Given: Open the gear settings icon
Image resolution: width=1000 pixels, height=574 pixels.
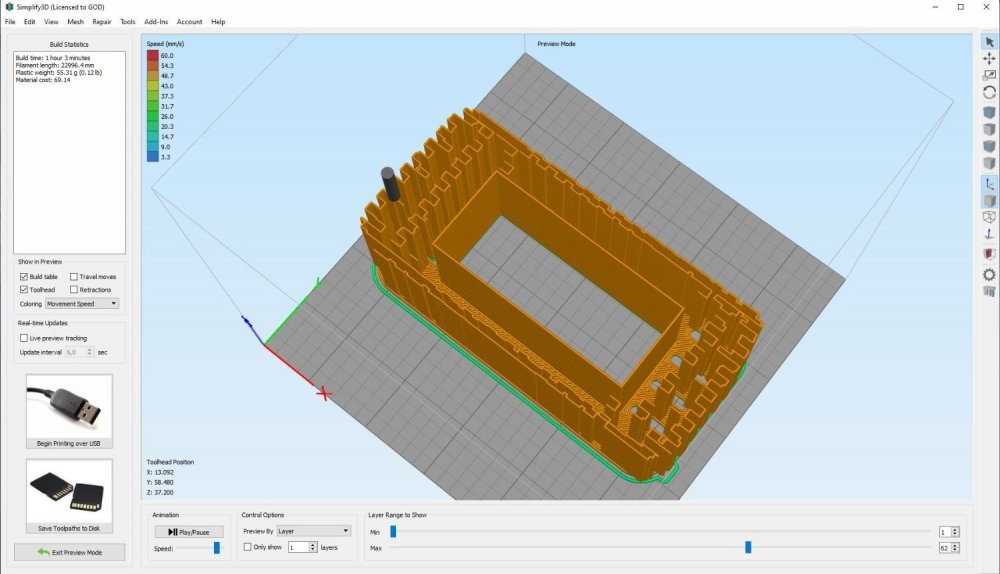Looking at the screenshot, I should coord(989,273).
